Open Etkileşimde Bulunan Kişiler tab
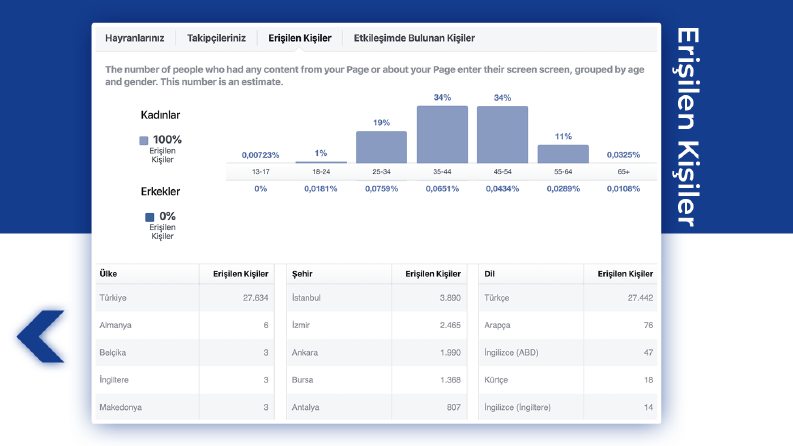 [414, 38]
